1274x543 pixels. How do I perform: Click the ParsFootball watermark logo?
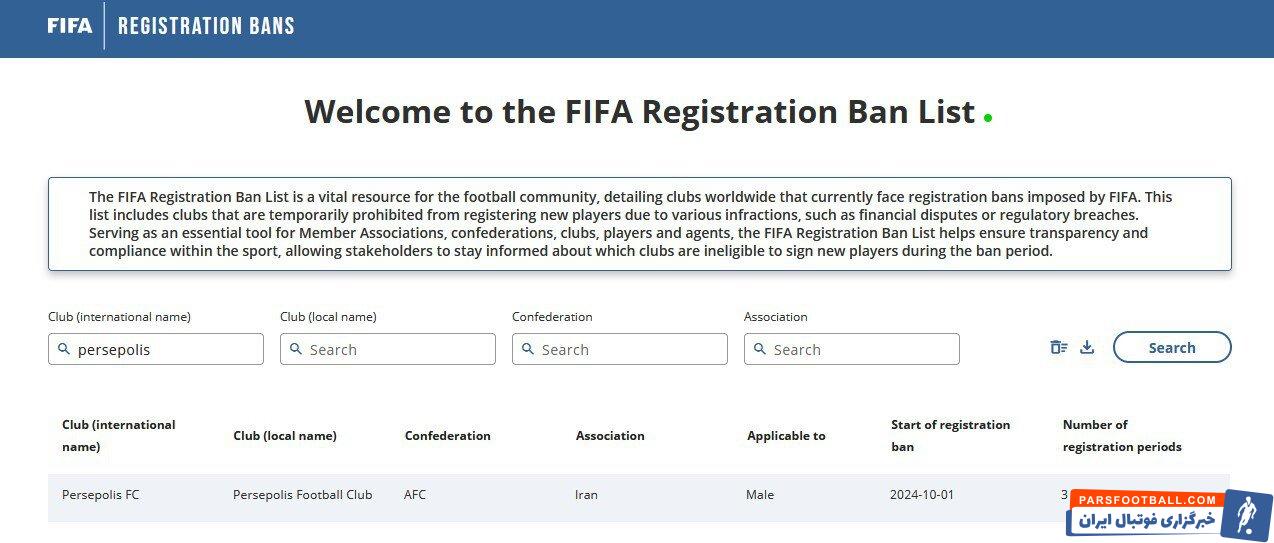(1168, 513)
